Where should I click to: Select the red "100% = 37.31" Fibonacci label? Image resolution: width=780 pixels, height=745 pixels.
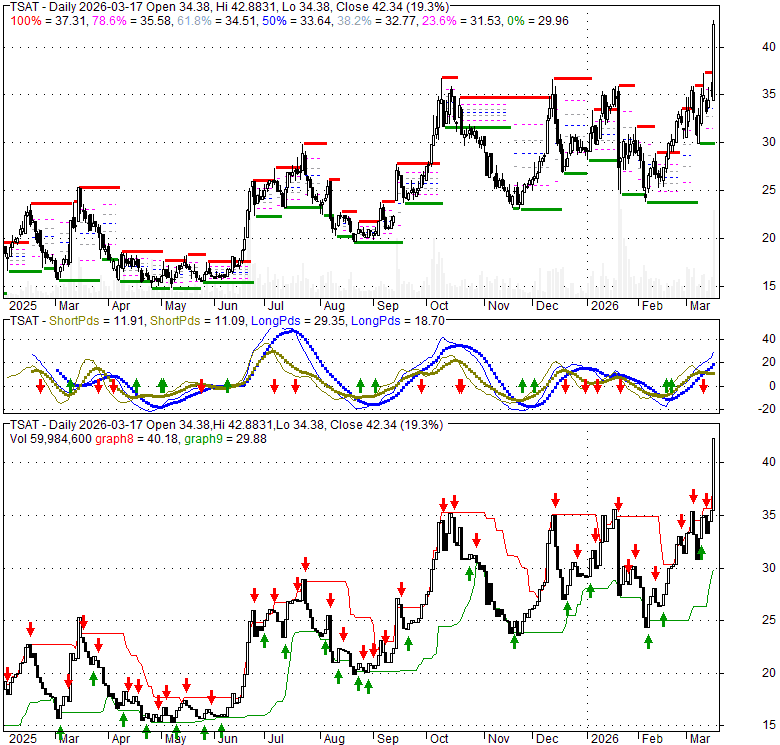tap(49, 21)
